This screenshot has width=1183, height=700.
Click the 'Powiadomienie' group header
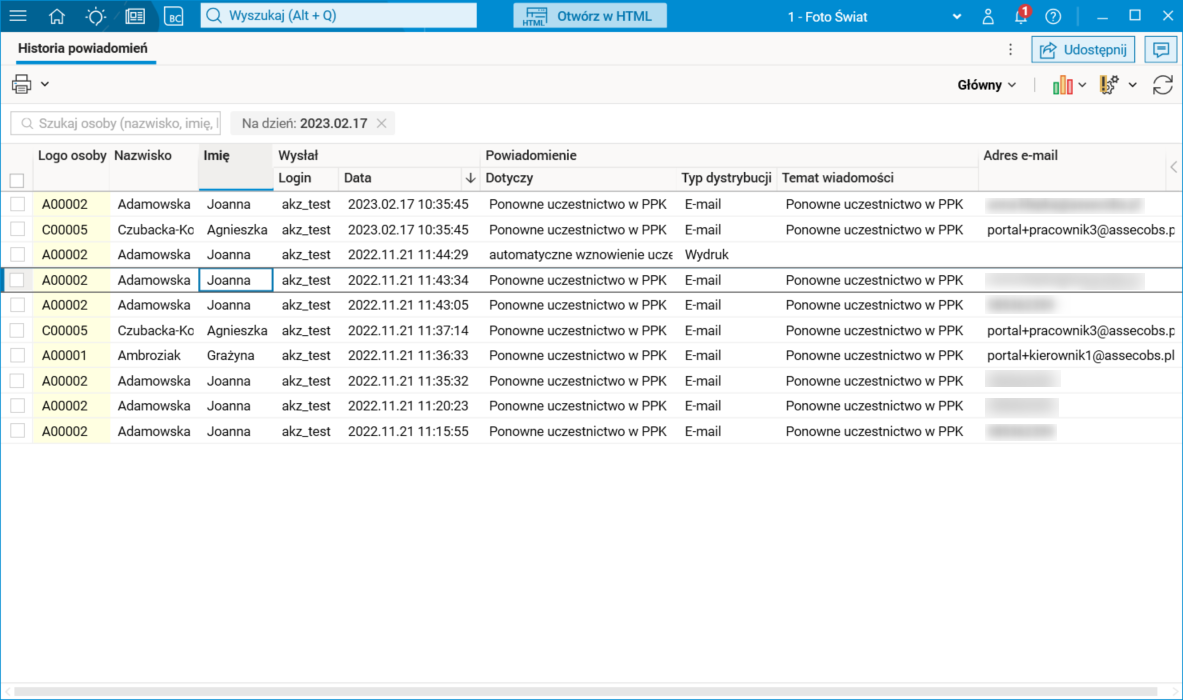(531, 155)
